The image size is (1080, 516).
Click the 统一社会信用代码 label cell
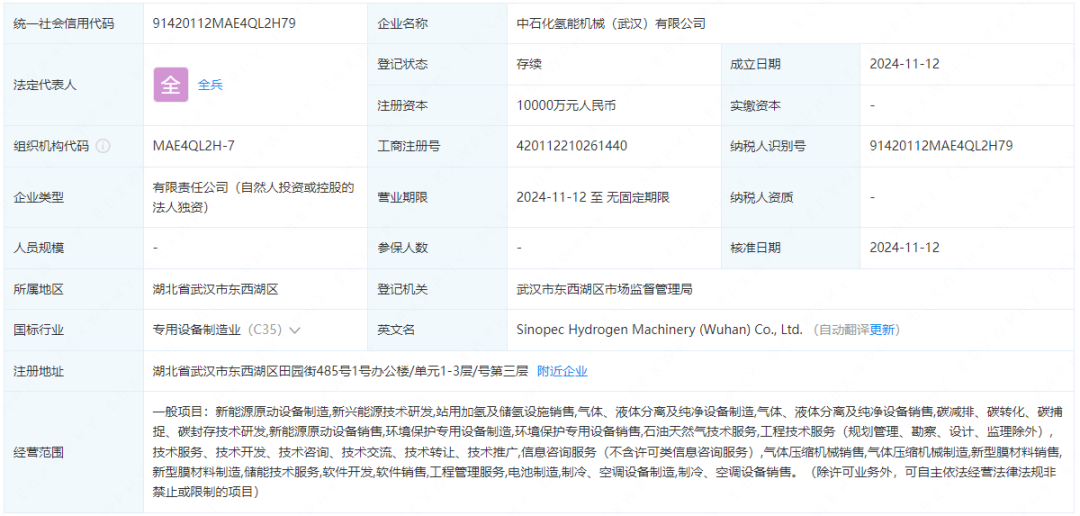tap(74, 23)
